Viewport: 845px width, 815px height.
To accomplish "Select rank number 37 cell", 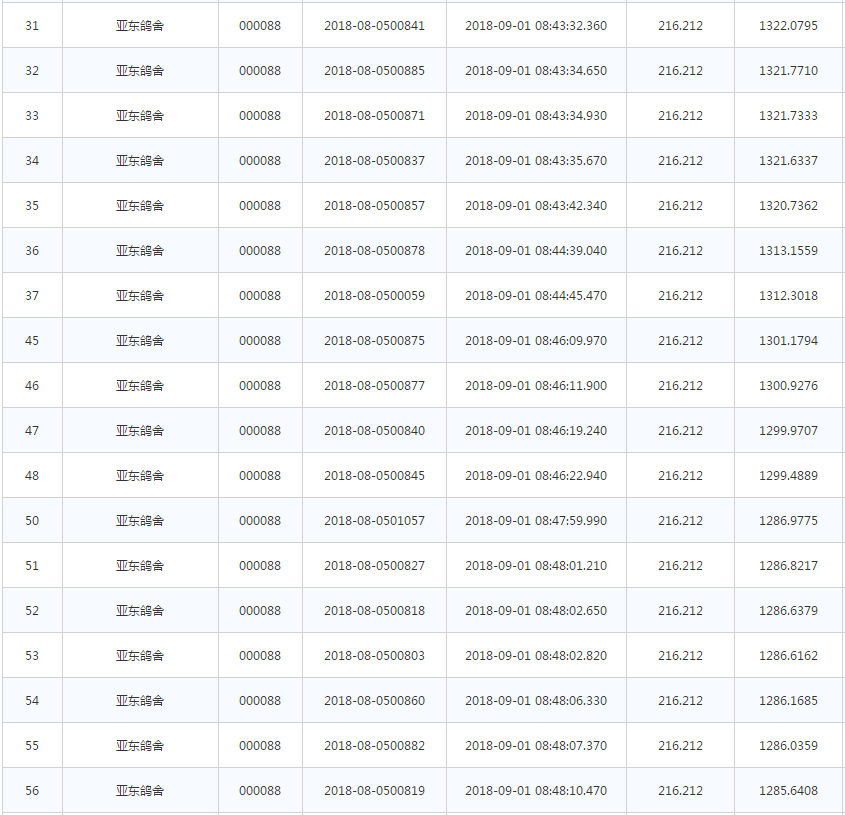I will tap(32, 295).
